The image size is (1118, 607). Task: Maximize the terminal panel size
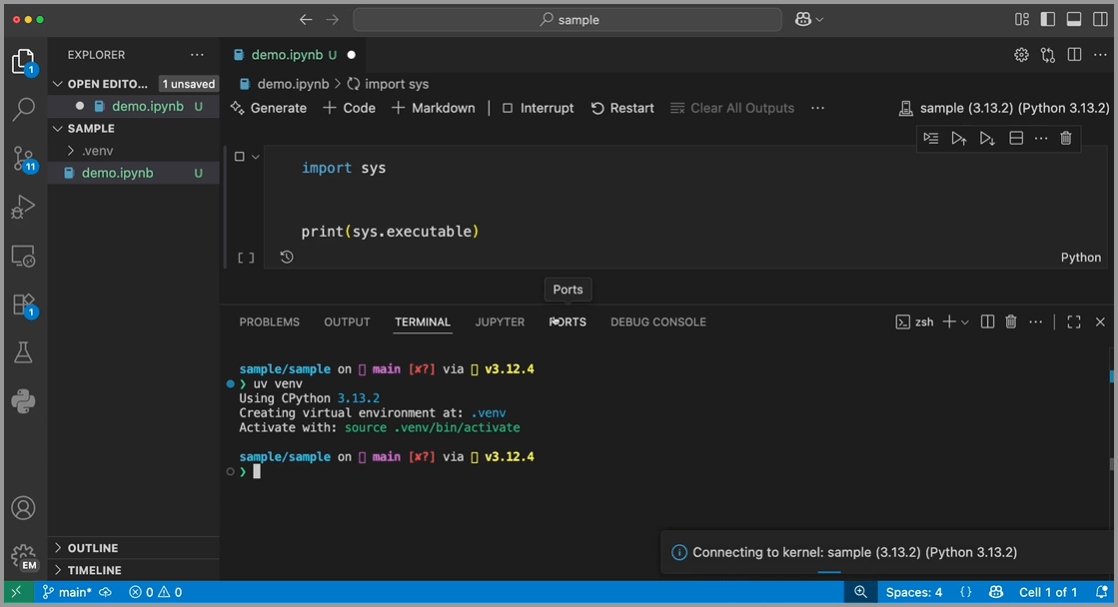(x=1074, y=322)
